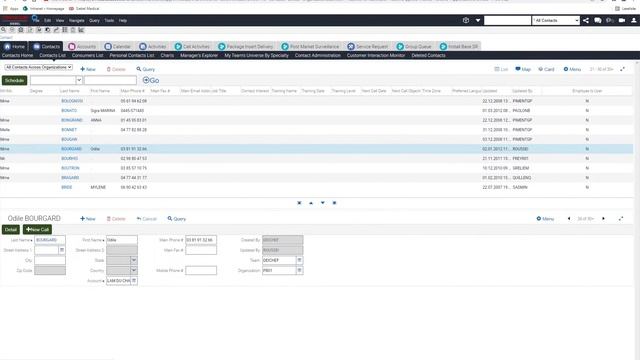Click the video camera icon in the top bar
The image size is (640, 360).
pos(622,20)
